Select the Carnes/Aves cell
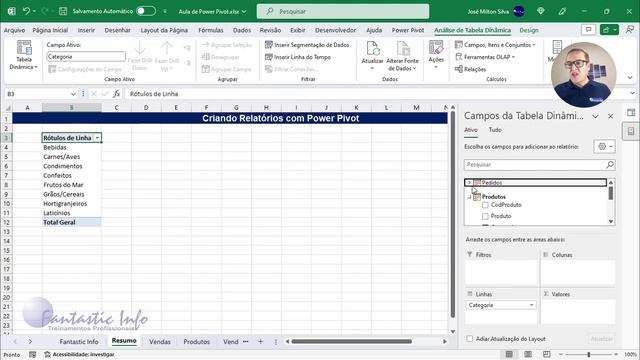 tap(71, 157)
